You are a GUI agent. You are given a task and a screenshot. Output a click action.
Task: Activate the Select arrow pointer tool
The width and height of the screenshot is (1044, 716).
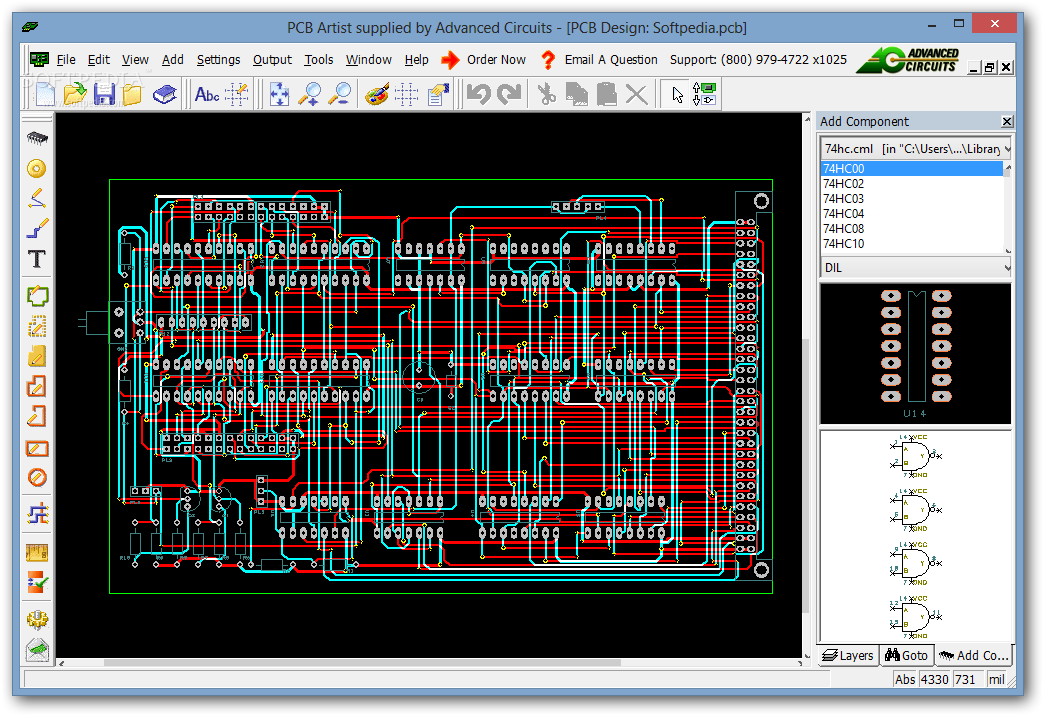pyautogui.click(x=677, y=94)
